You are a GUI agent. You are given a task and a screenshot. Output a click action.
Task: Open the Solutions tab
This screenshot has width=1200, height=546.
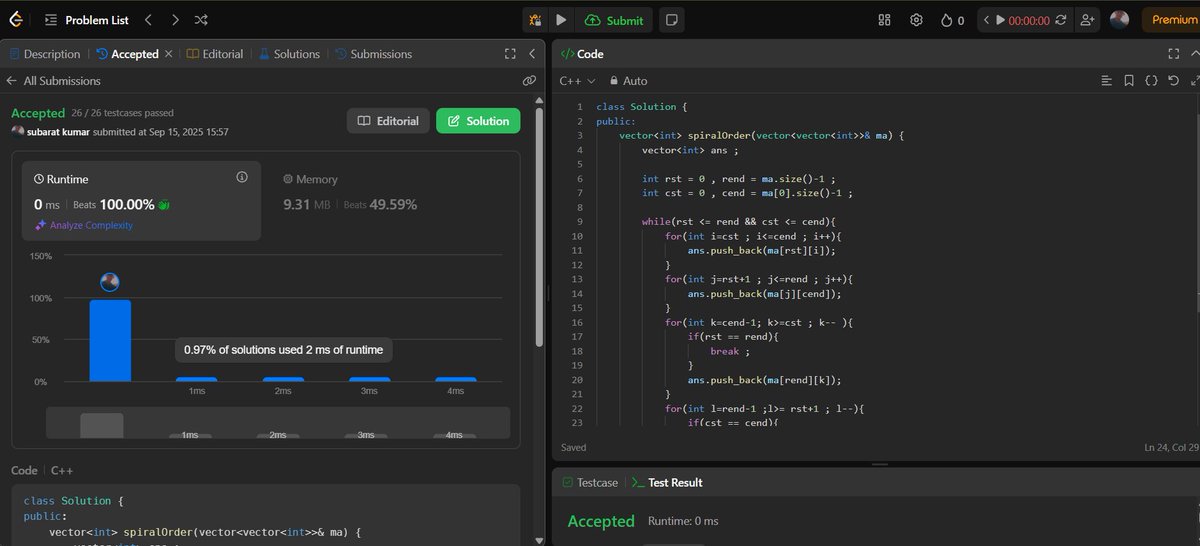(x=289, y=54)
